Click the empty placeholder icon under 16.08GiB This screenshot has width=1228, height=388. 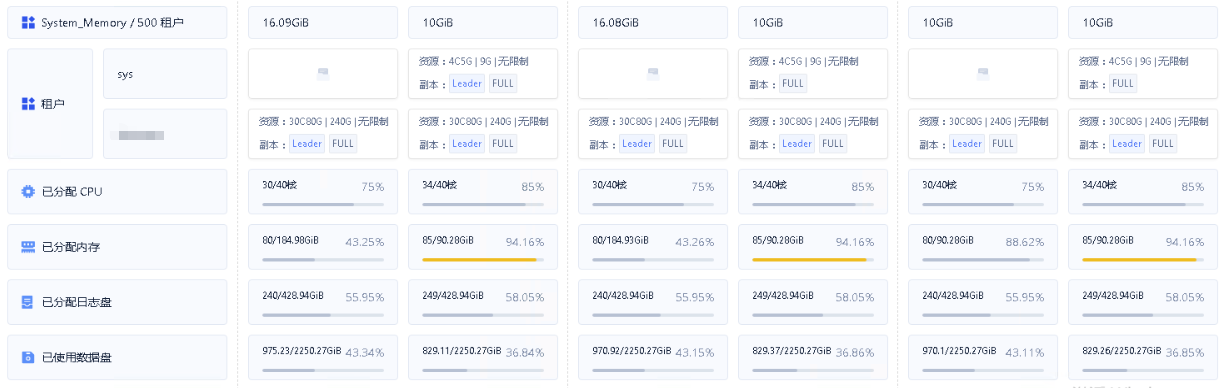pyautogui.click(x=653, y=73)
